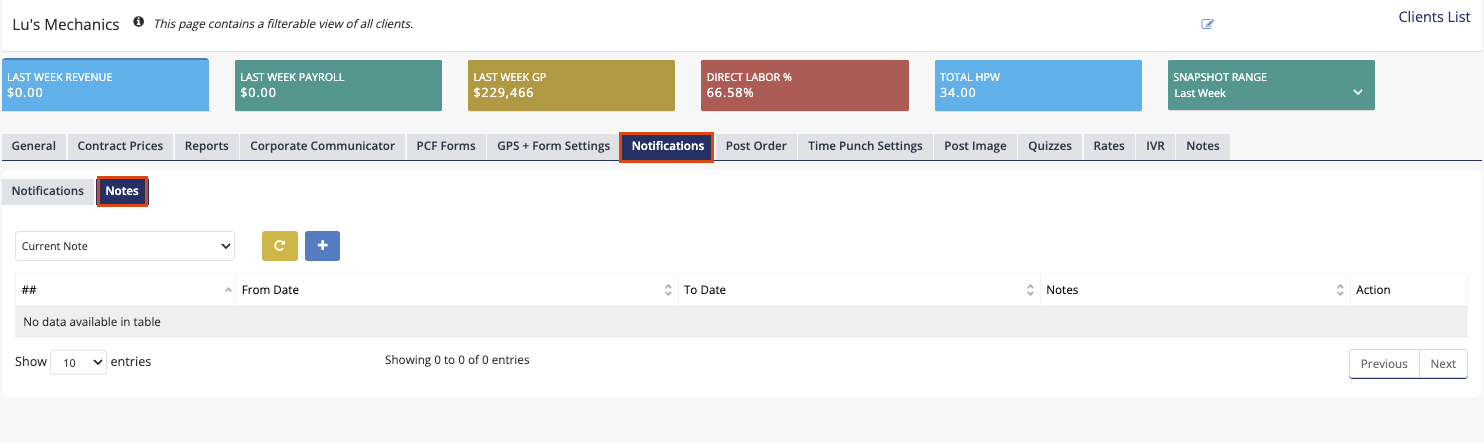Click the Previous pagination button
The height and width of the screenshot is (443, 1484).
(1384, 364)
